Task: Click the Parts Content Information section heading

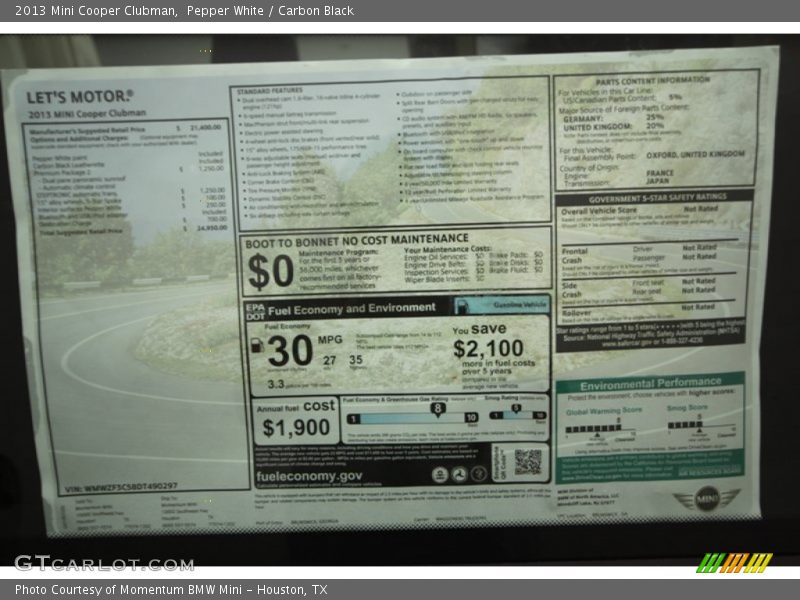Action: point(653,80)
